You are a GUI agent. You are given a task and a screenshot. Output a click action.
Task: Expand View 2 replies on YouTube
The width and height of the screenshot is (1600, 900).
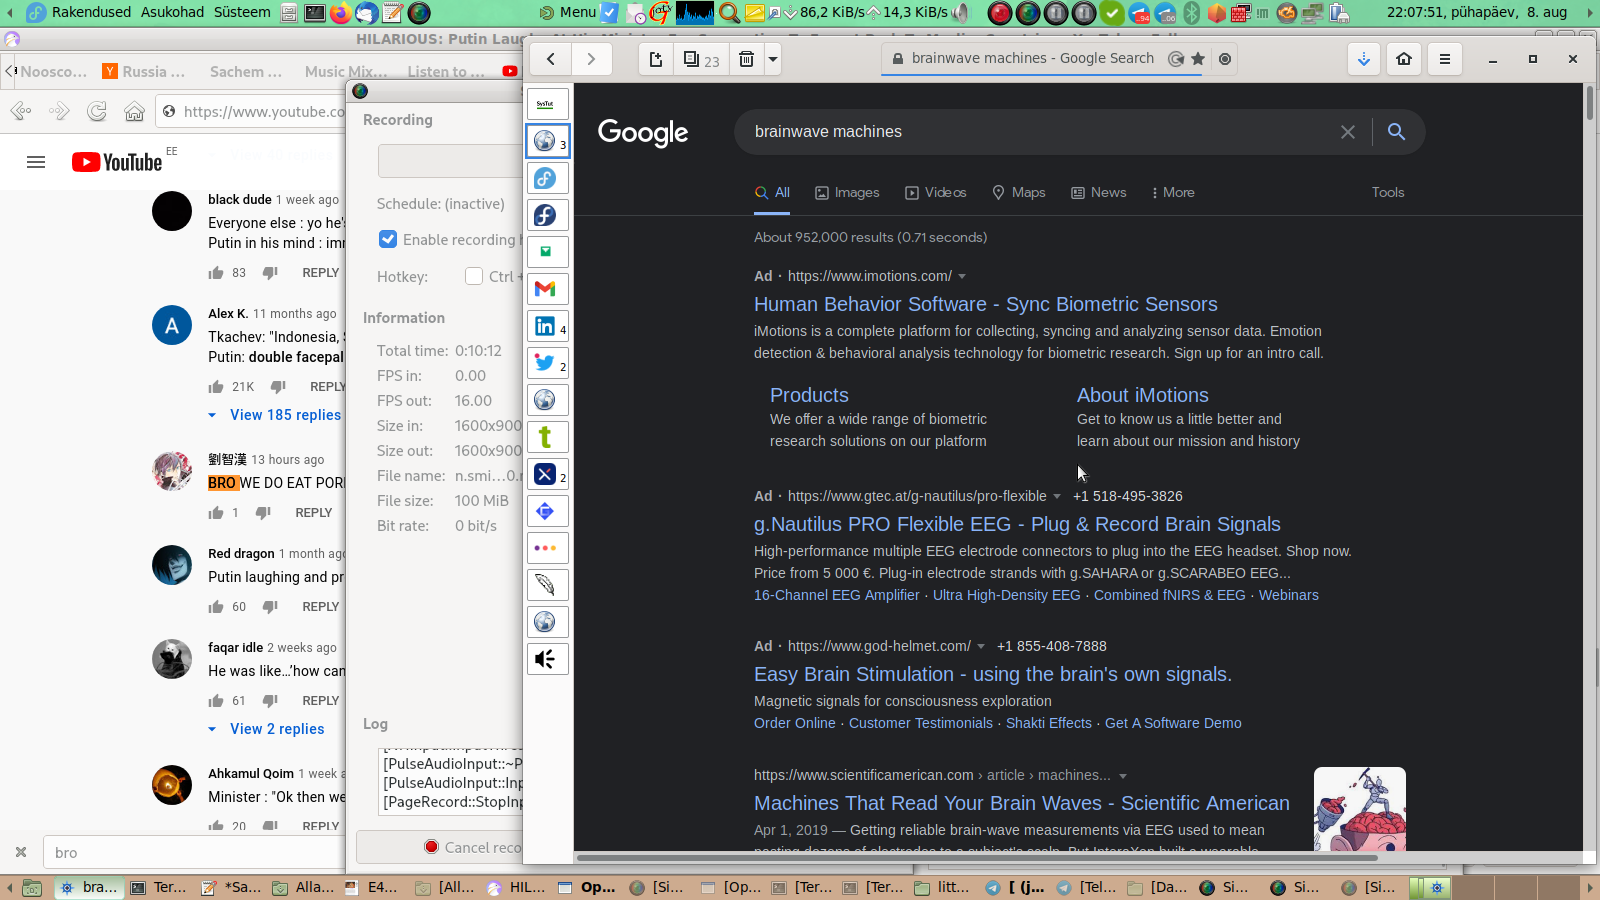(x=266, y=729)
